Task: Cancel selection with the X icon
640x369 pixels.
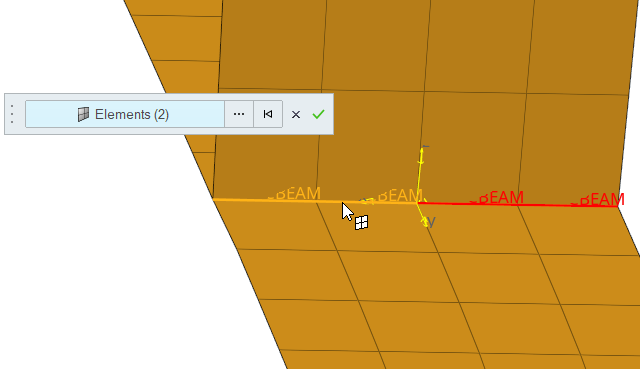Action: coord(296,115)
